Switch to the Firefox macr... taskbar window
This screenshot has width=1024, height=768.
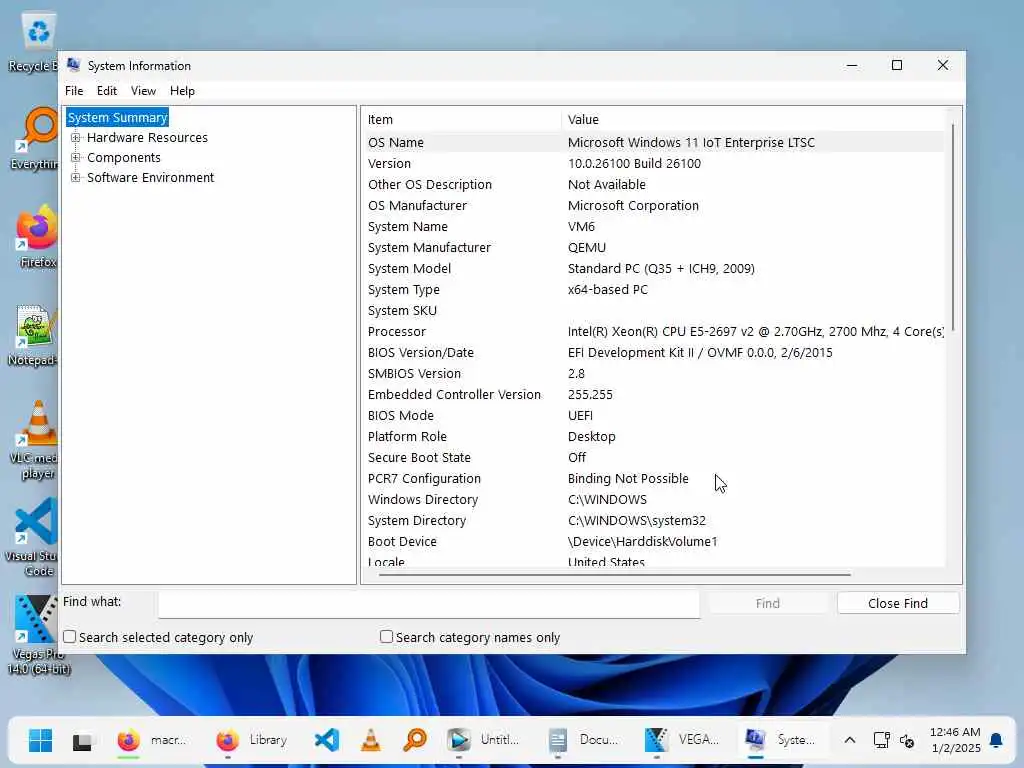point(154,740)
